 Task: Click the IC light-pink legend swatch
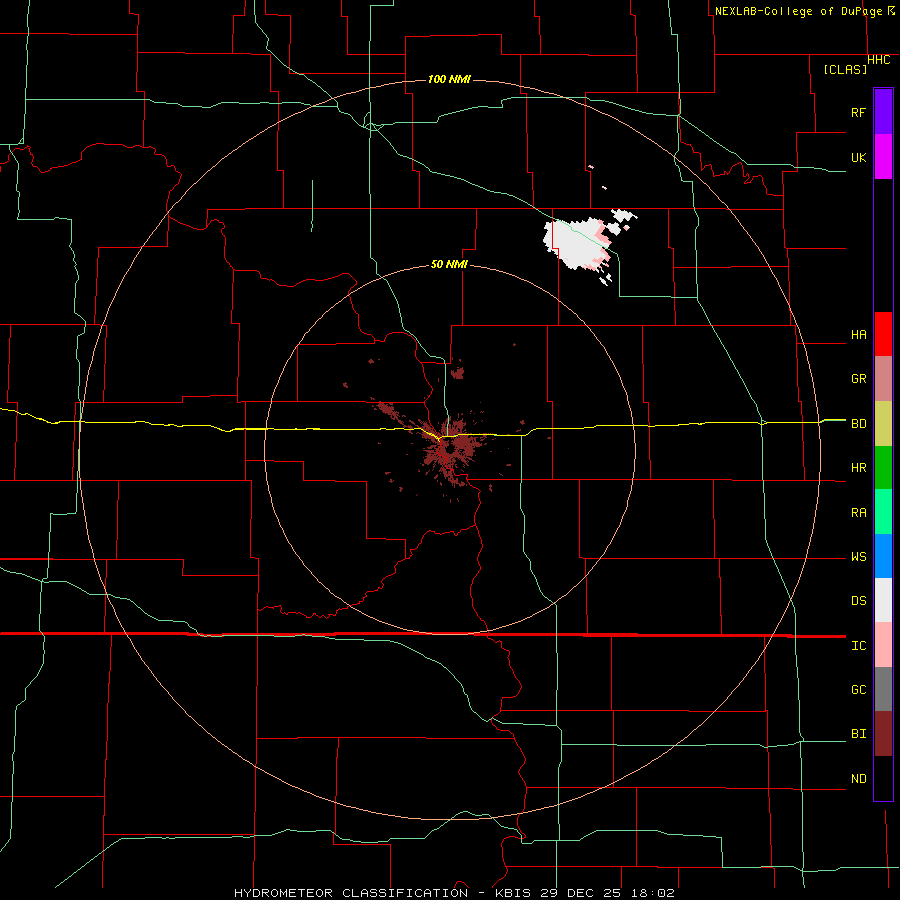[x=883, y=645]
